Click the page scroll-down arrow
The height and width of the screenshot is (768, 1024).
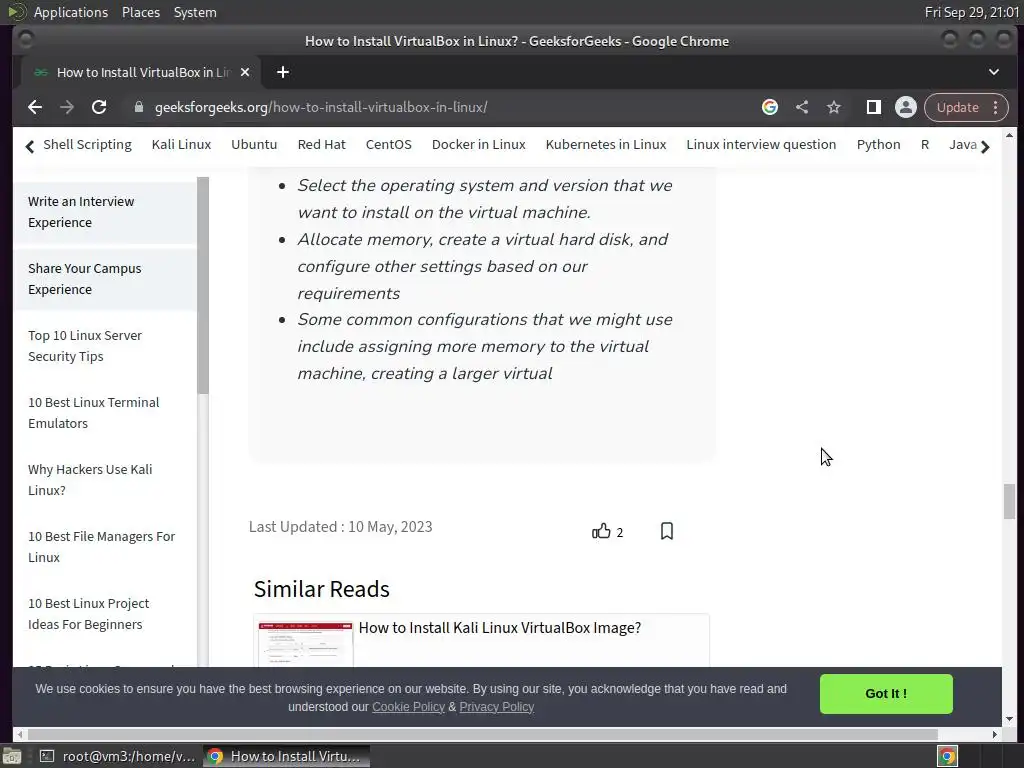click(x=1010, y=719)
